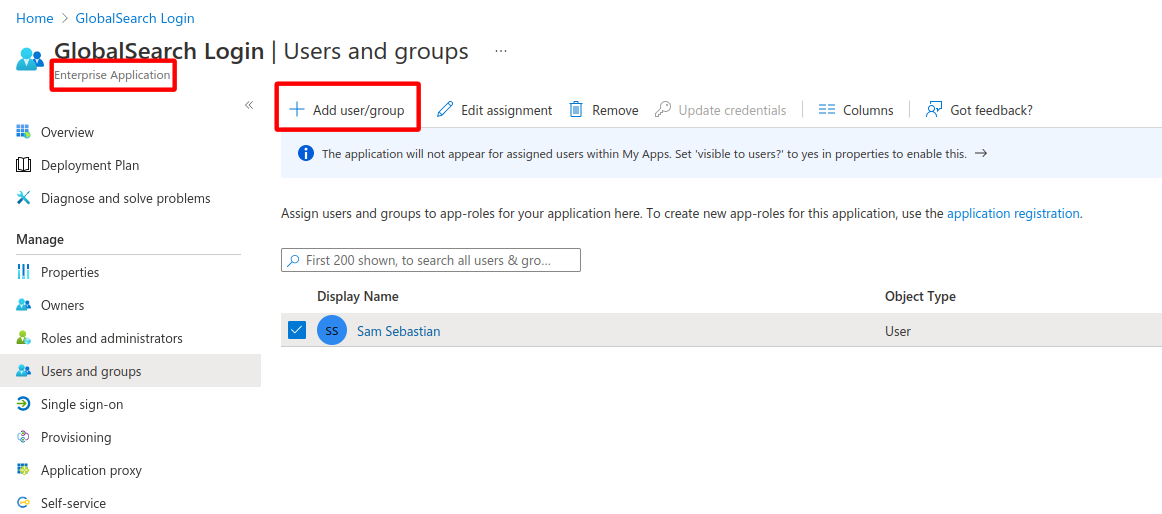Screen dimensions: 1162x514
Task: Click the Users and groups sidebar icon
Action: tap(23, 371)
